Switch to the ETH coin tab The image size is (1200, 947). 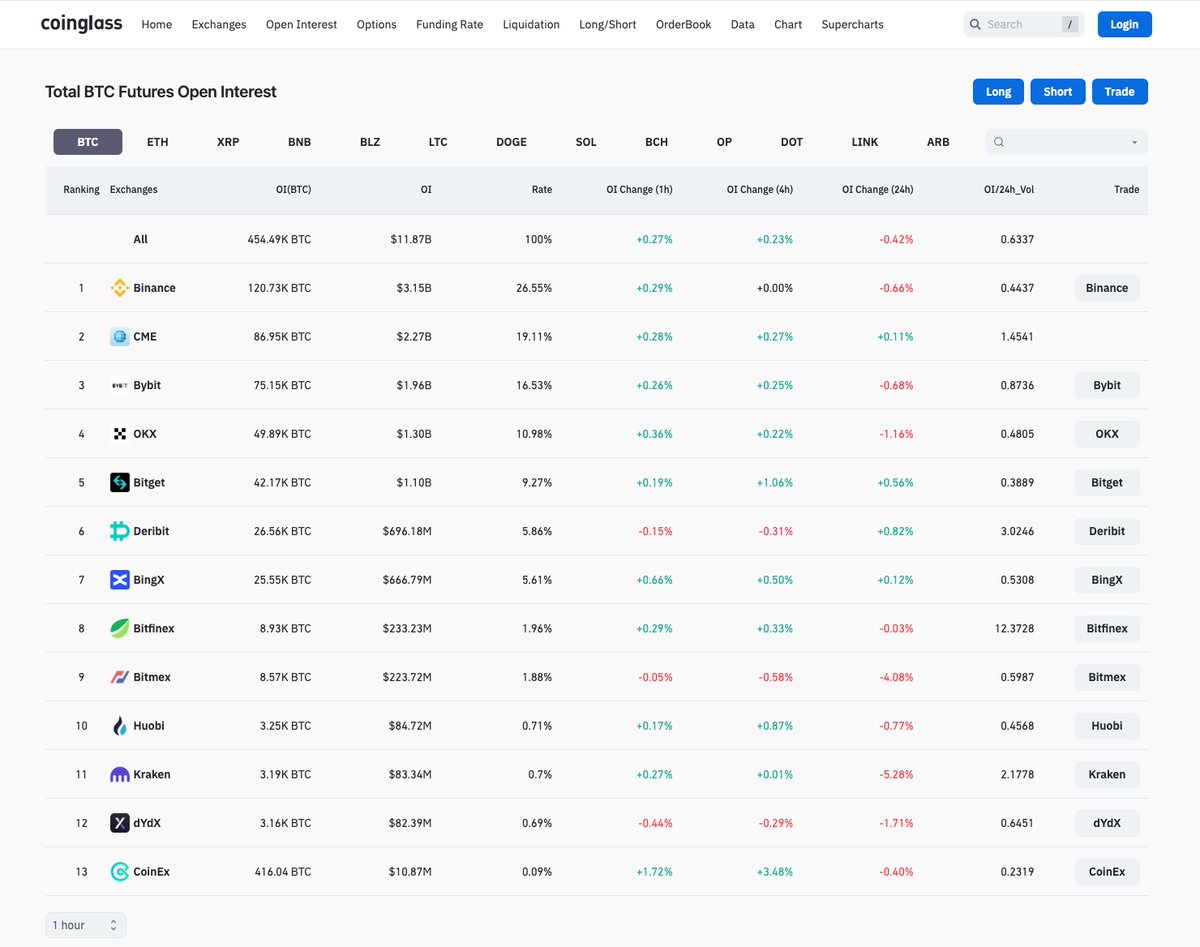pos(158,142)
